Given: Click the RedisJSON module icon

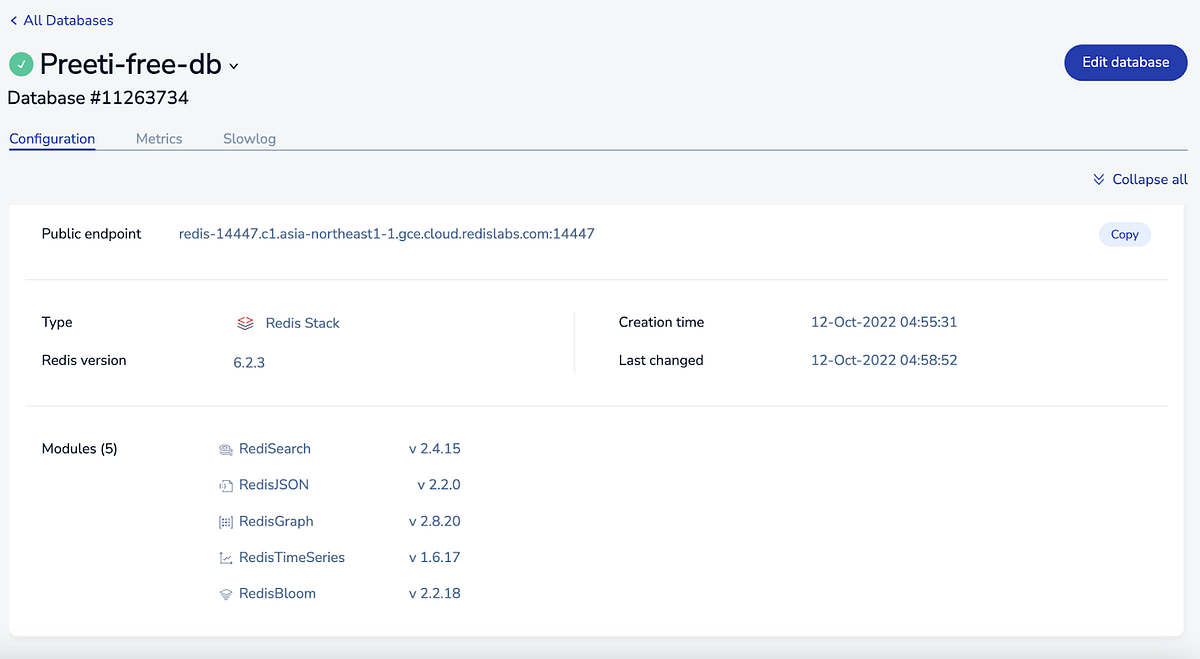Looking at the screenshot, I should (x=225, y=485).
